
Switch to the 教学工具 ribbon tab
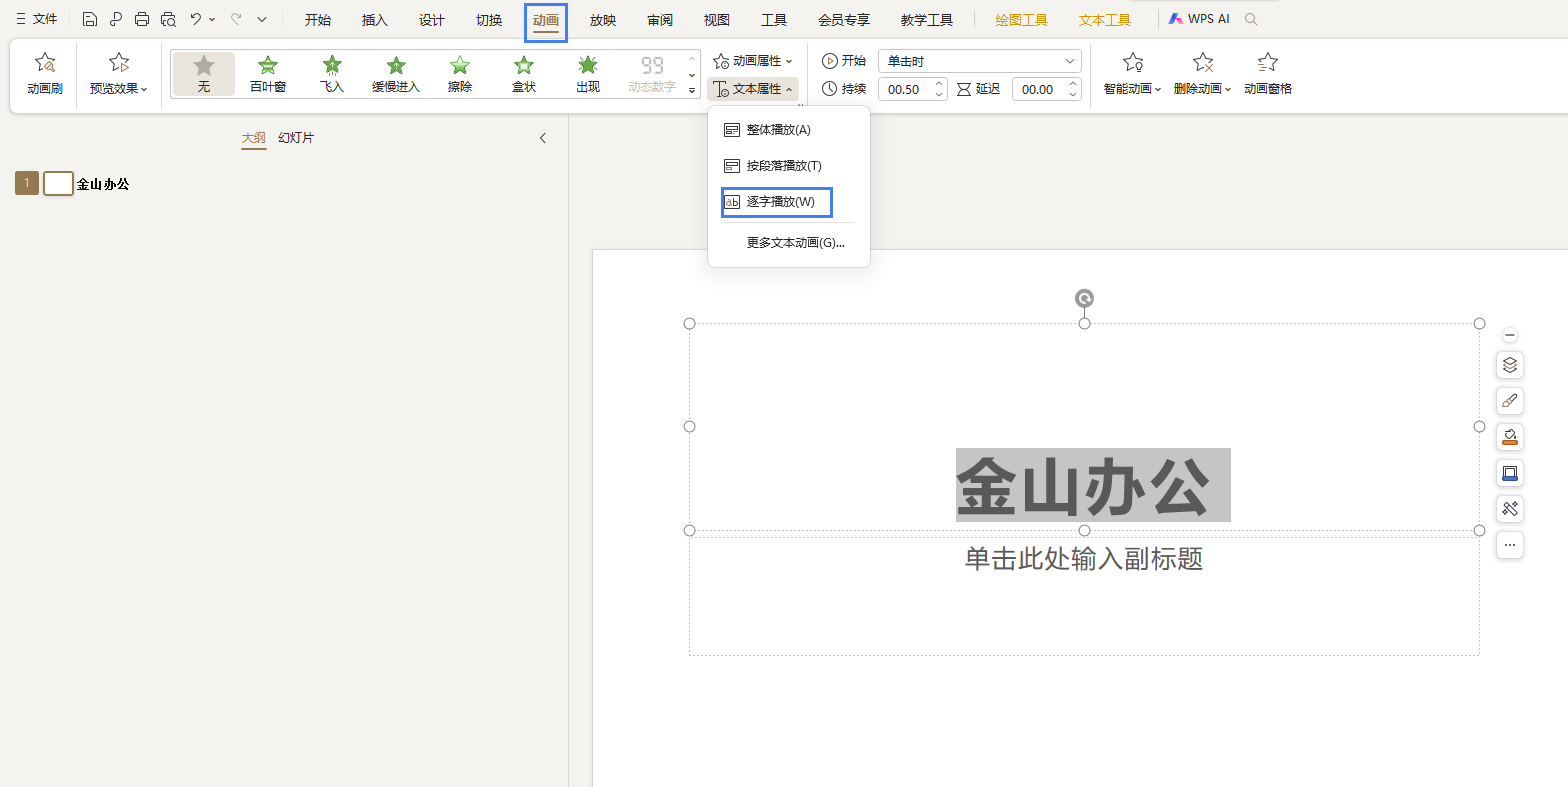click(x=927, y=20)
